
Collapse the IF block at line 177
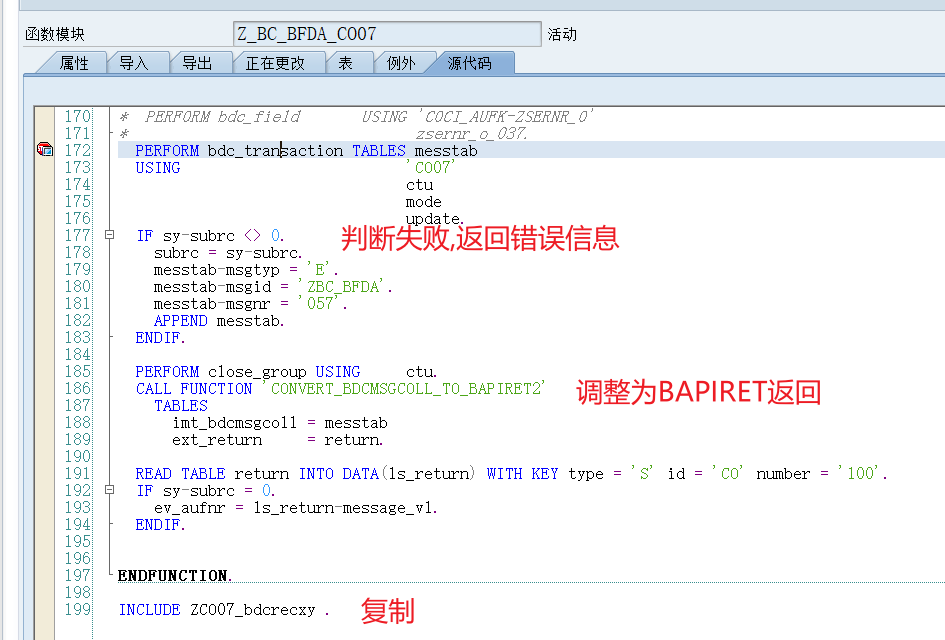[x=110, y=234]
